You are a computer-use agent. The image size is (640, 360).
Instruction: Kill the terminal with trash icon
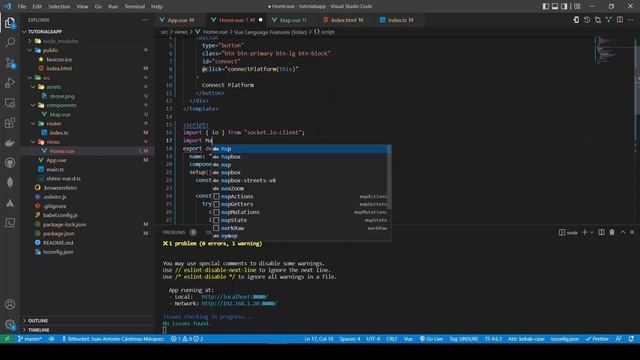612,232
